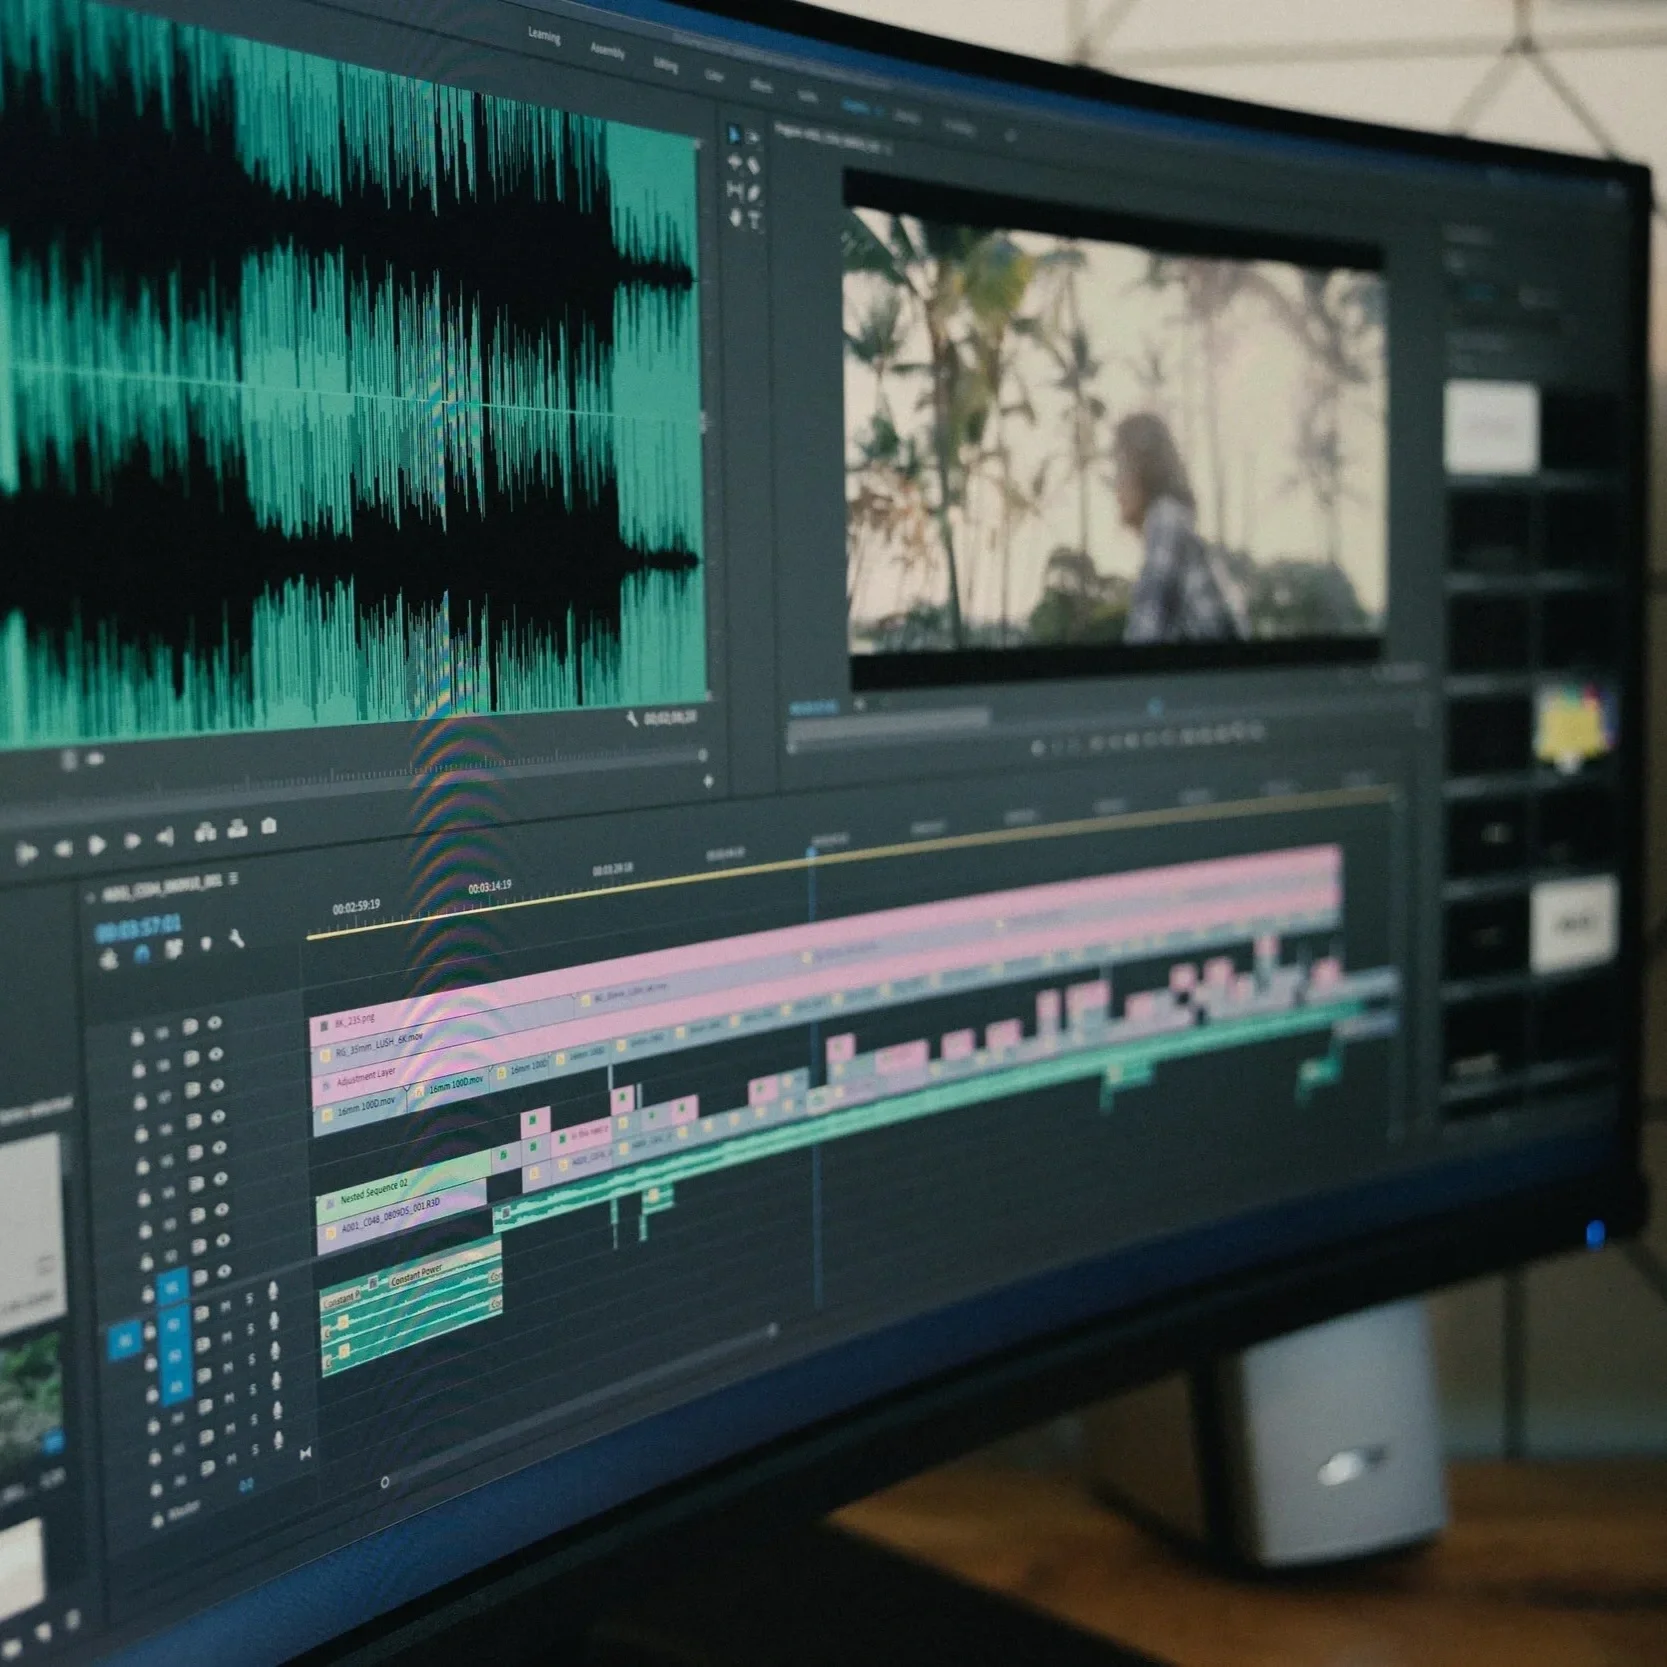1667x1667 pixels.
Task: Click the Insert edit button
Action: point(205,832)
